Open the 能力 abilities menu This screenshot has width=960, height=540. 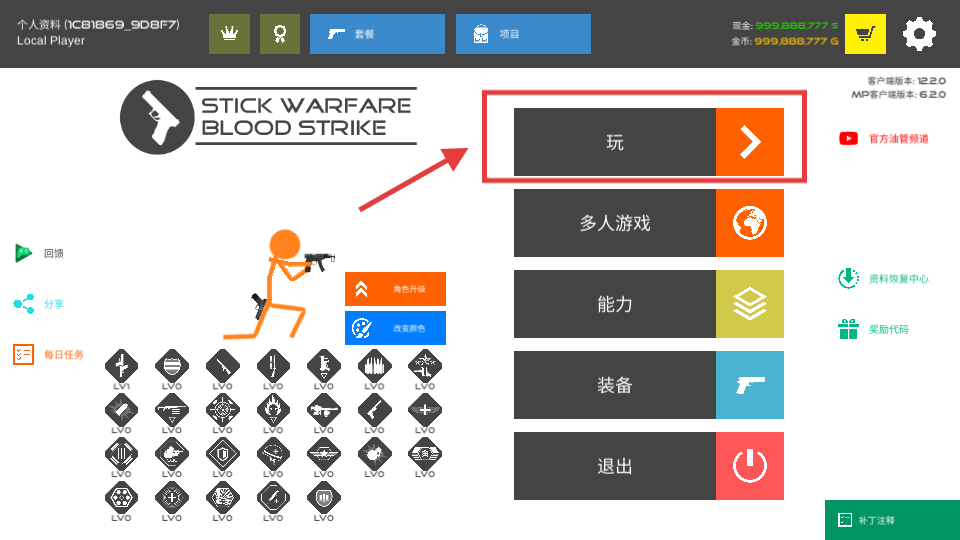(x=648, y=304)
